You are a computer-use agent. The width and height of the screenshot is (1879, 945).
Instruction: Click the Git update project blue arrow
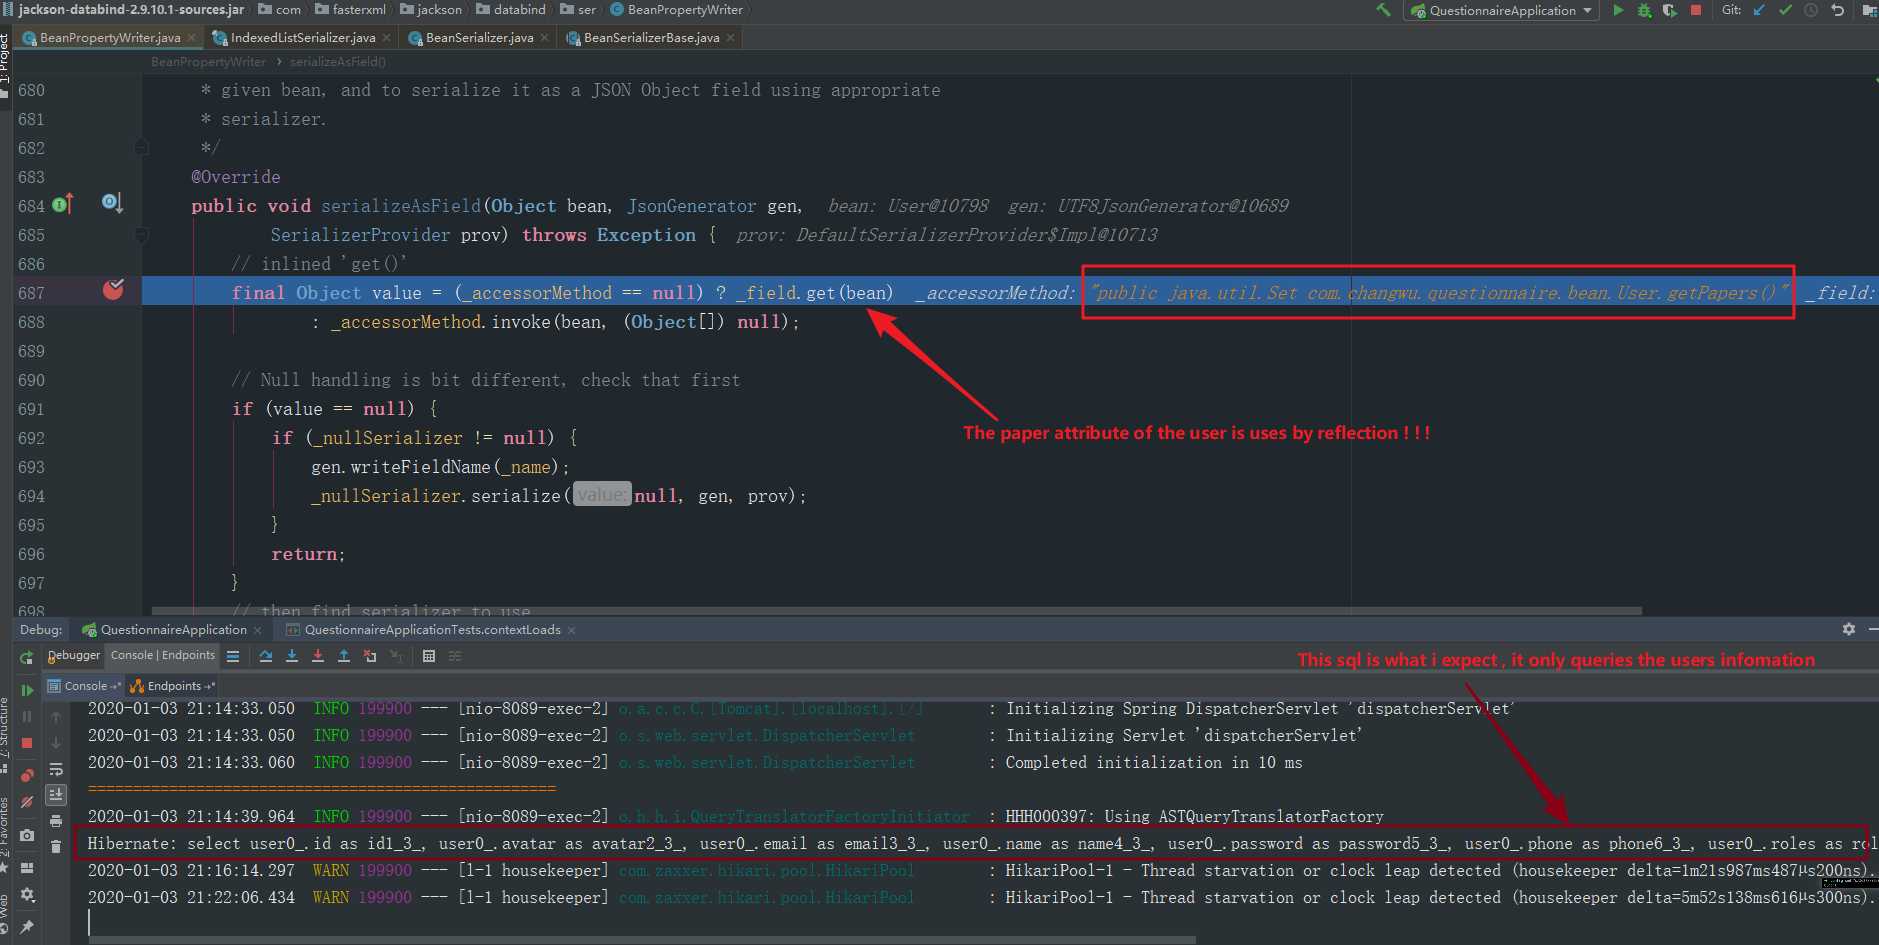coord(1759,10)
